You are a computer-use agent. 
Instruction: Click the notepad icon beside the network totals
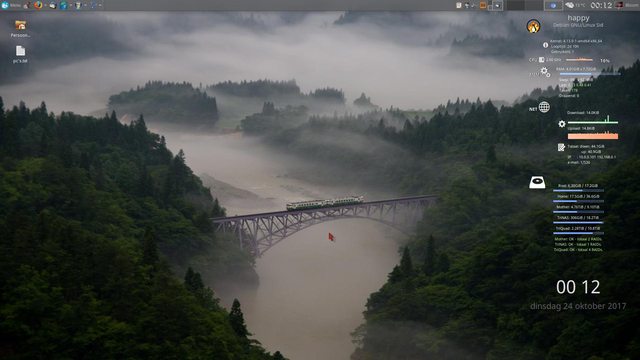tap(561, 147)
